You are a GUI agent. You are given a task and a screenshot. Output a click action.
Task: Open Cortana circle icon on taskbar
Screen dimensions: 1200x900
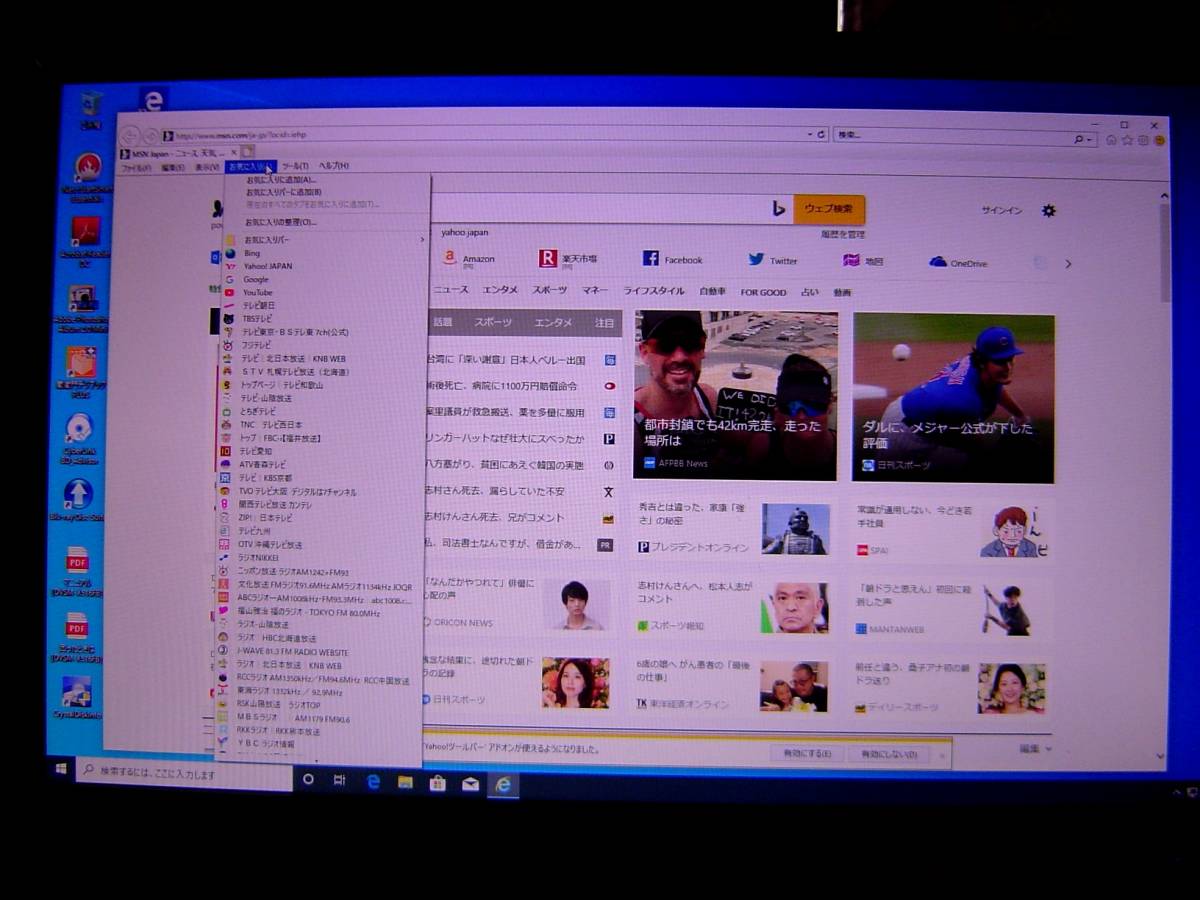[308, 779]
